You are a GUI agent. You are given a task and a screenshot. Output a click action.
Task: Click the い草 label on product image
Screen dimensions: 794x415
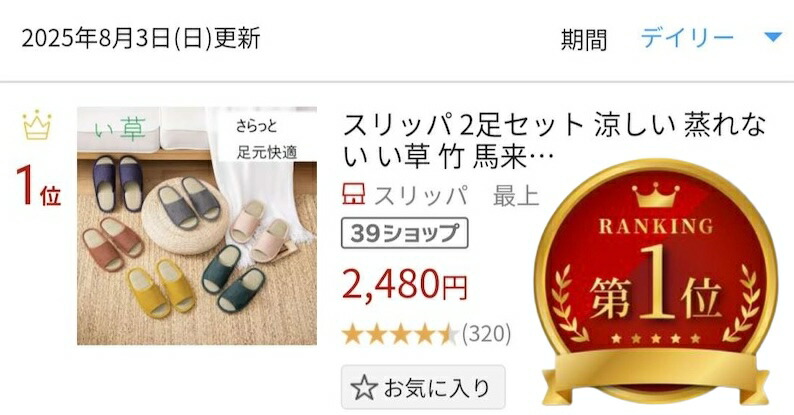tap(121, 129)
